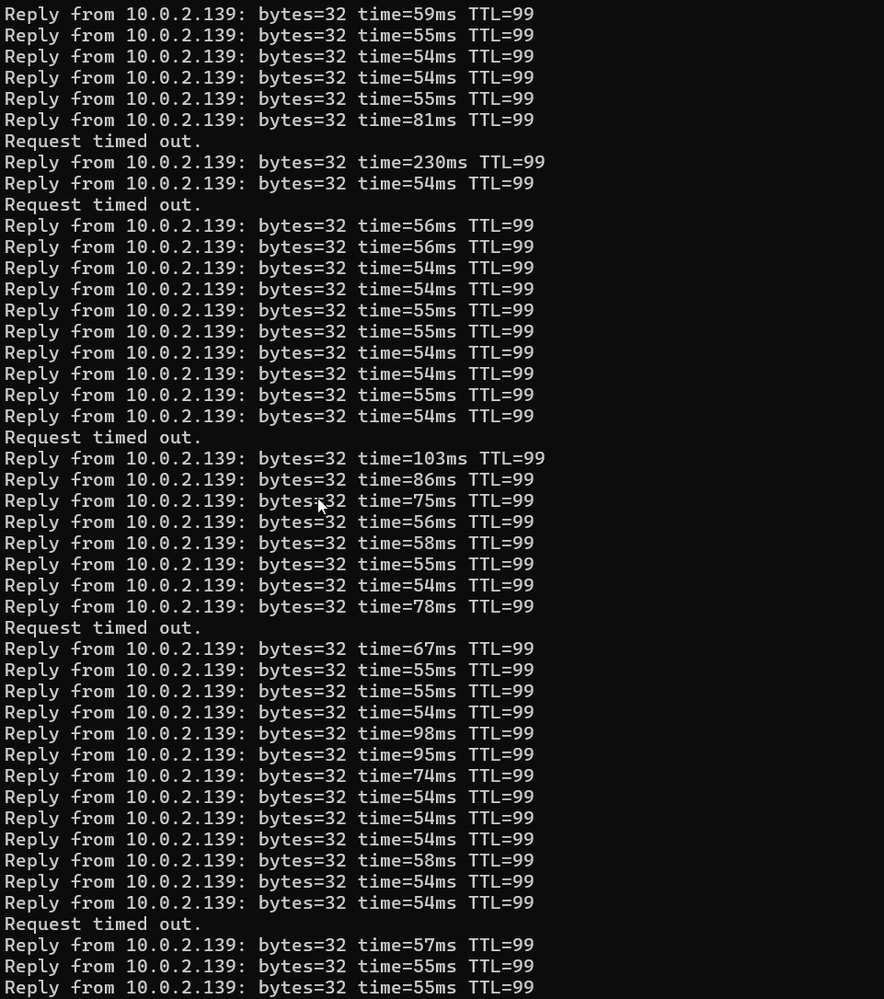Click the timed out line preceding the 230ms reply
The width and height of the screenshot is (884, 999).
tap(103, 141)
